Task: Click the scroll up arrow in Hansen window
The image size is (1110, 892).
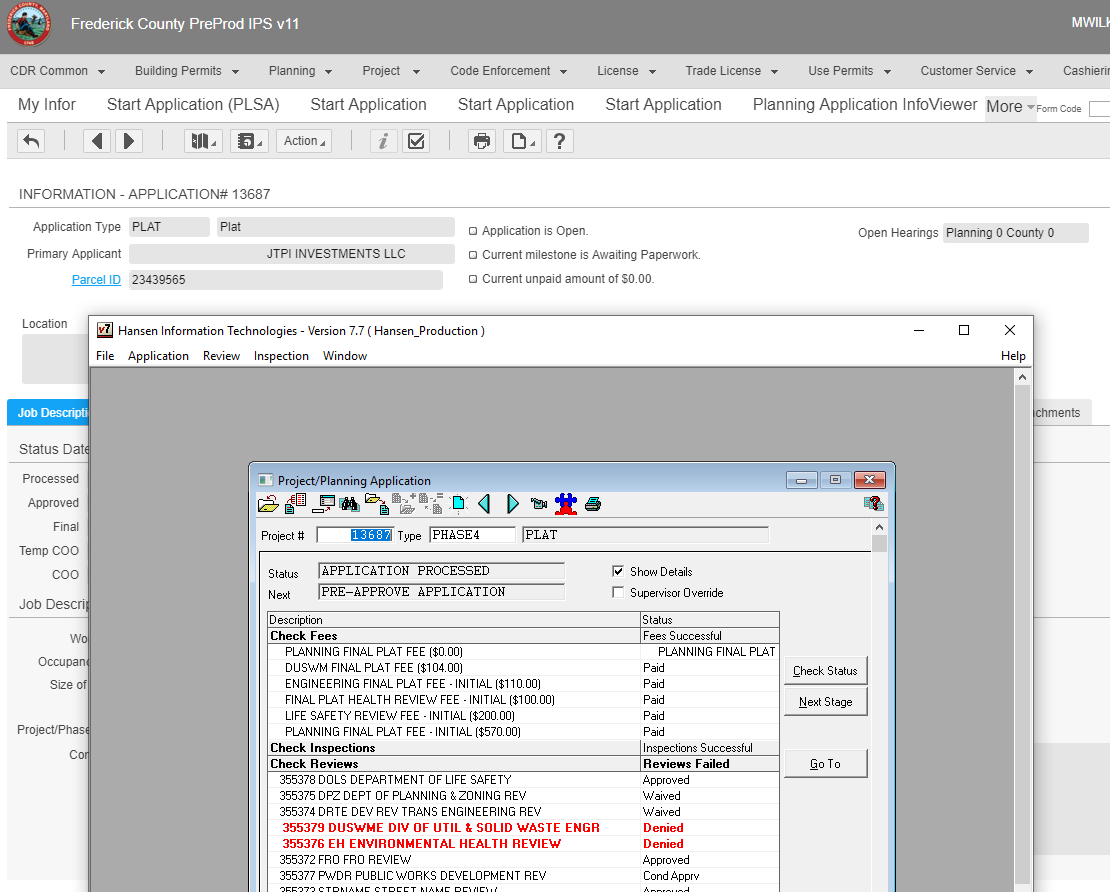Action: [1022, 377]
